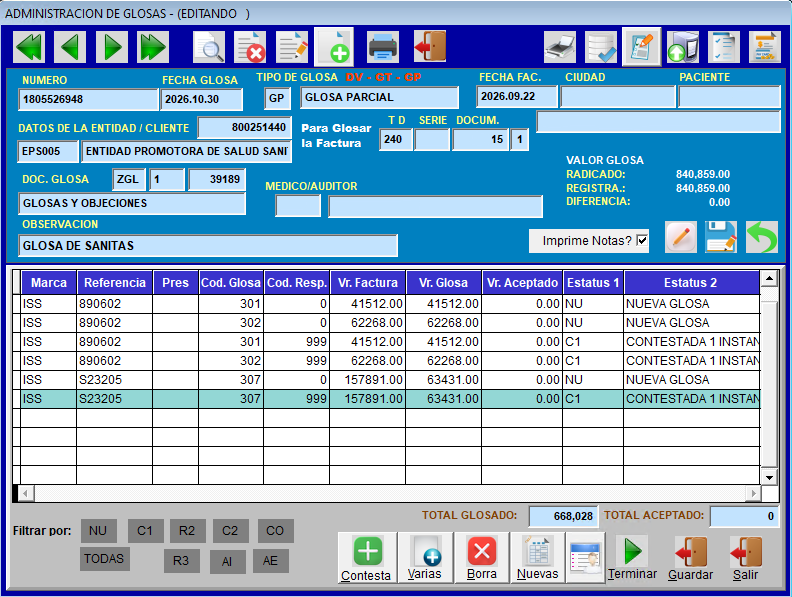
Task: Click the gray scanner printer icon
Action: (560, 47)
